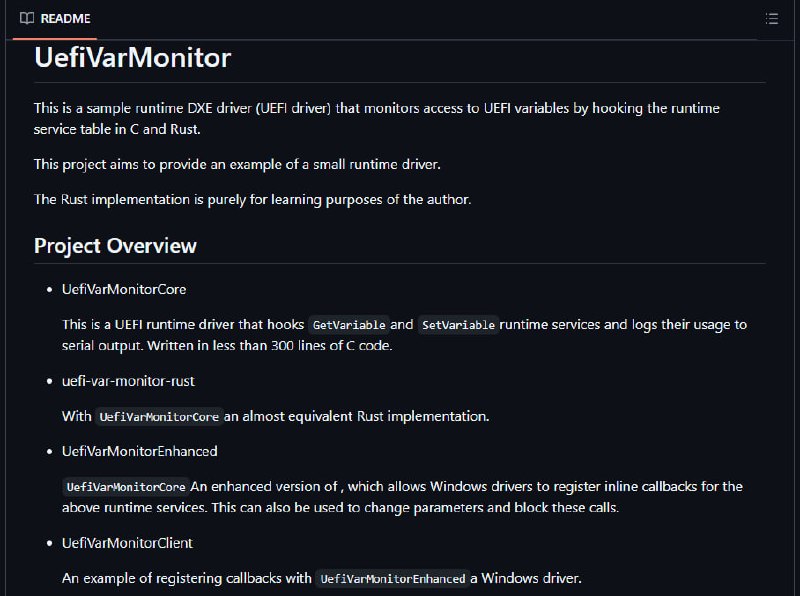Screen dimensions: 800x596
Task: Click the GetVariable code label
Action: 349,325
